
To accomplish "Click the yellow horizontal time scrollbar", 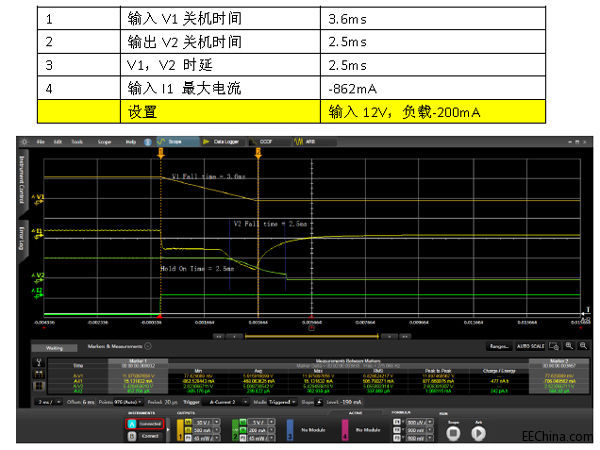I will pos(311,337).
